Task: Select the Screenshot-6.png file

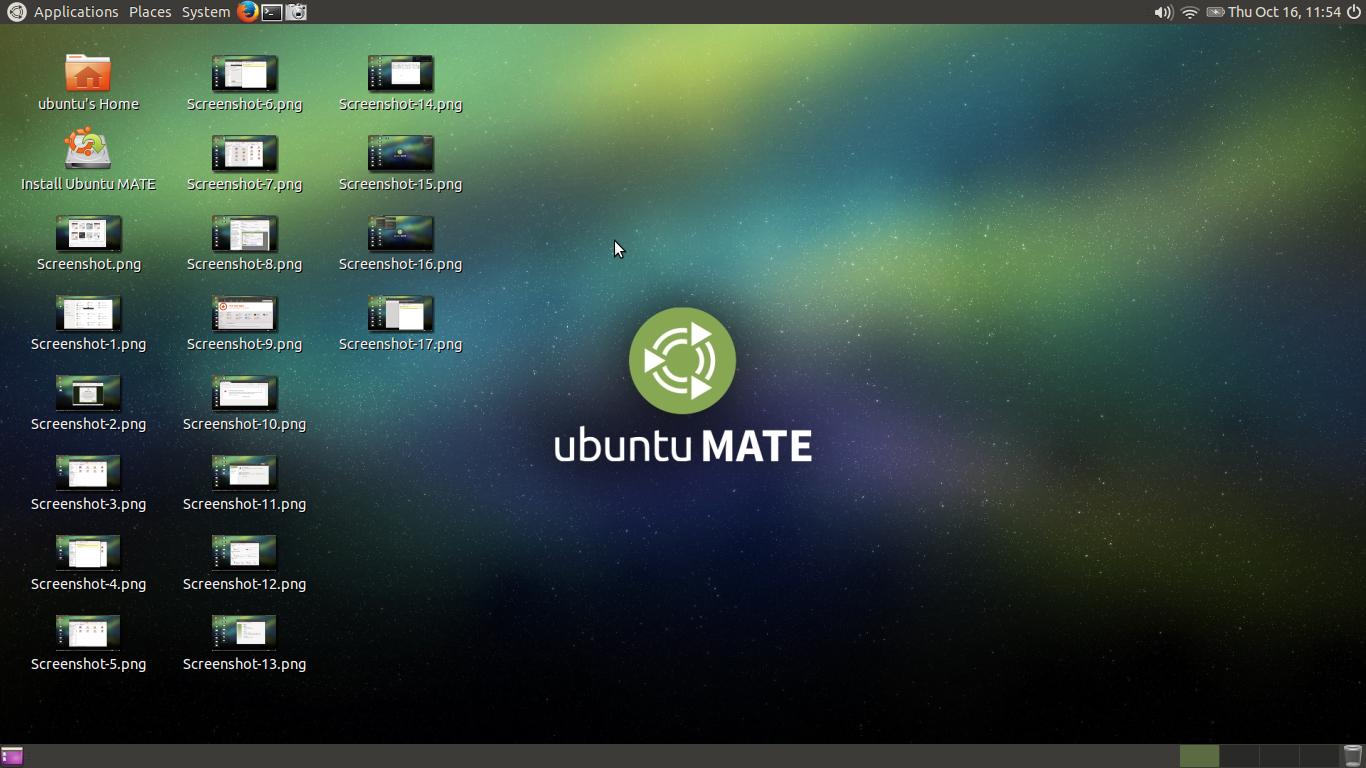Action: click(244, 83)
